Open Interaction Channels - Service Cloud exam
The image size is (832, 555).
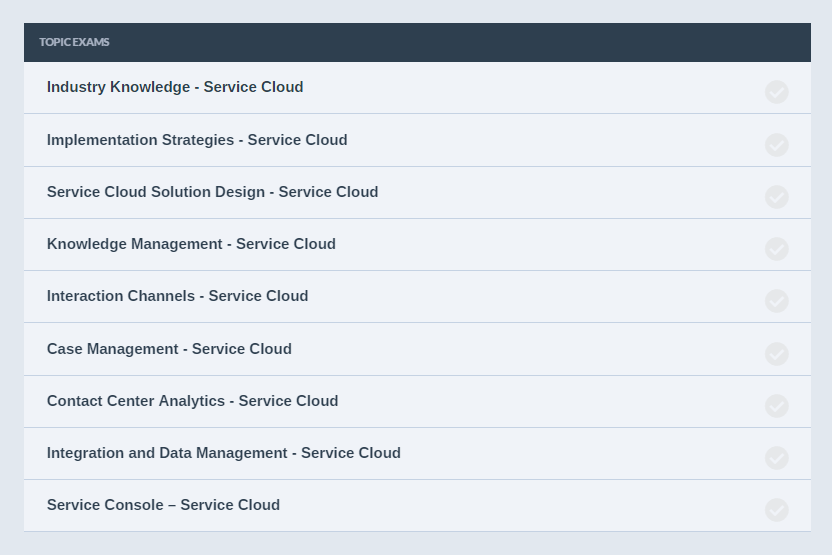click(x=177, y=296)
